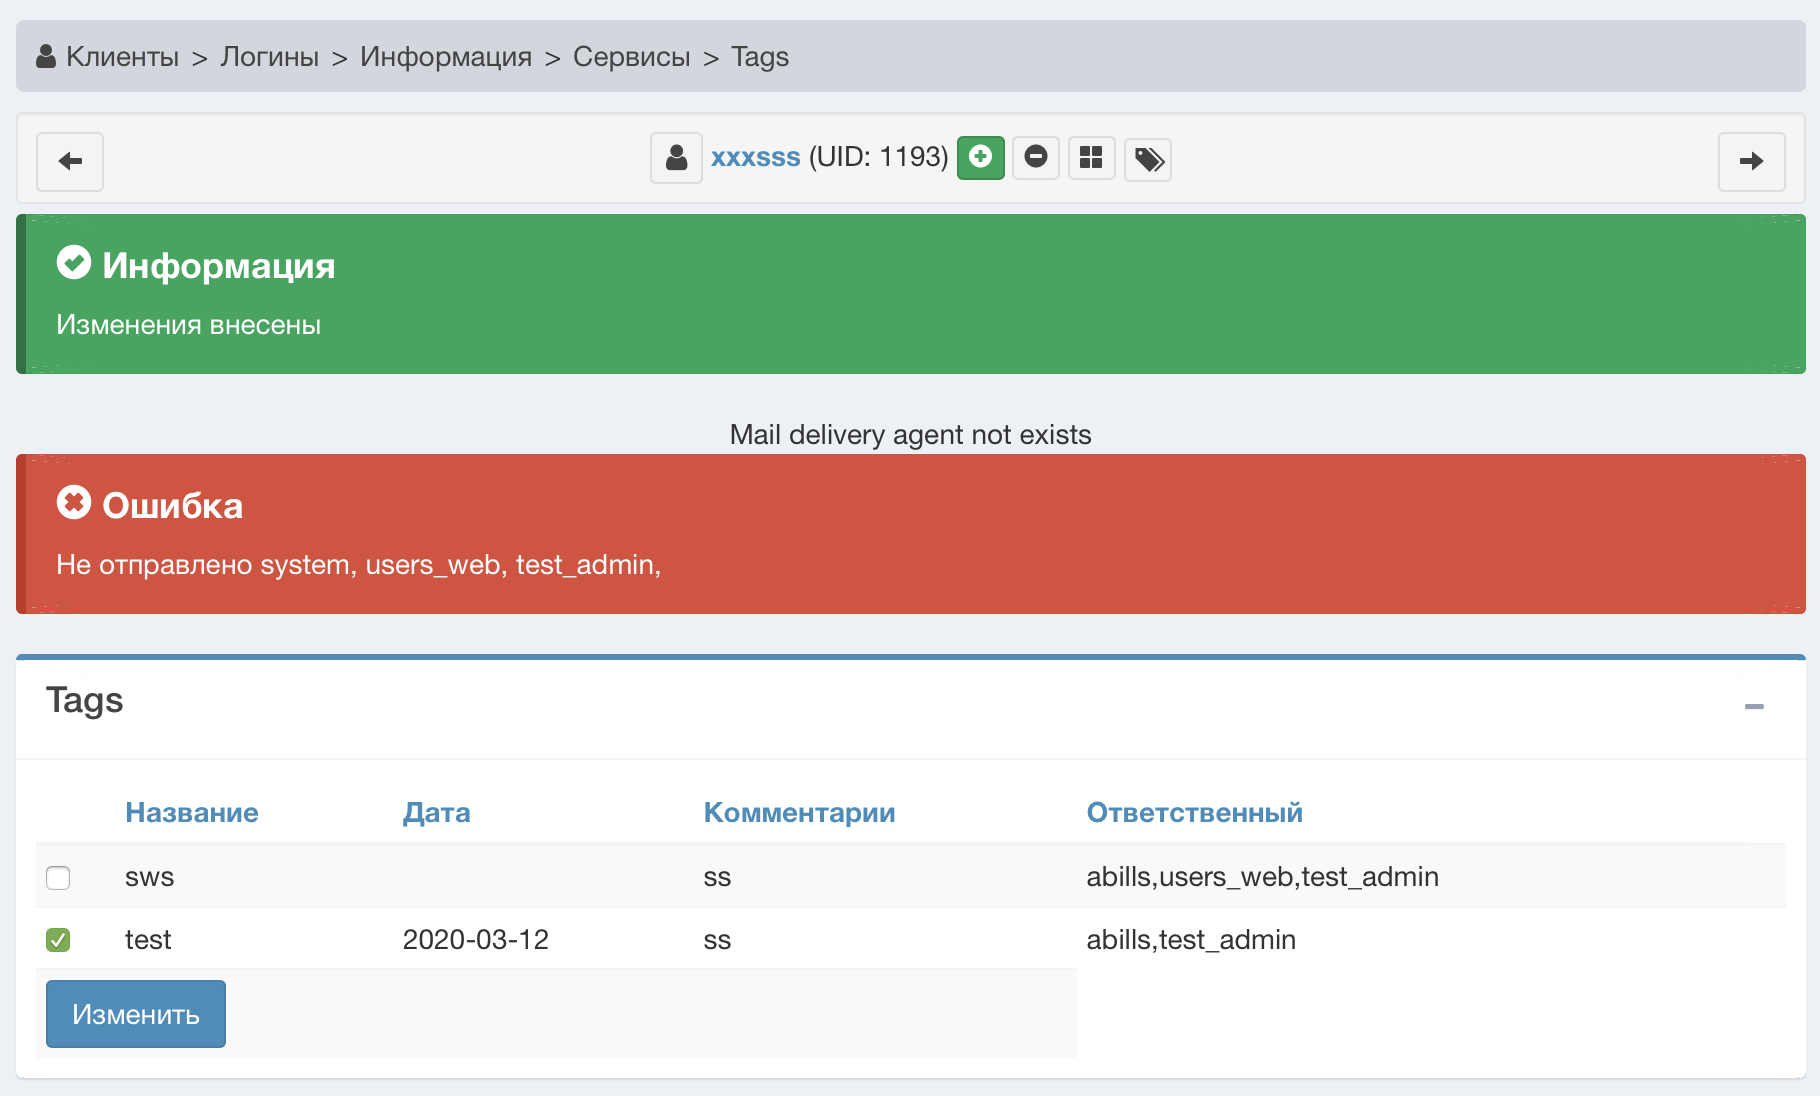The height and width of the screenshot is (1096, 1820).
Task: Open the xxxsss user link
Action: (x=755, y=157)
